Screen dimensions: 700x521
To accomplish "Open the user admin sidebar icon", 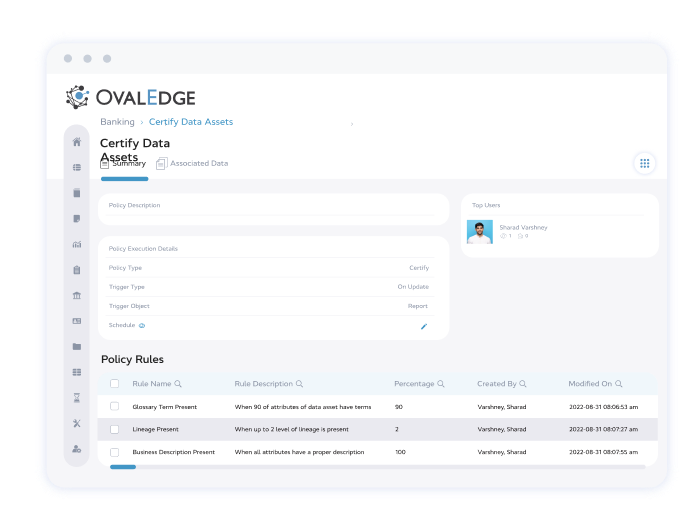I will click(x=77, y=449).
